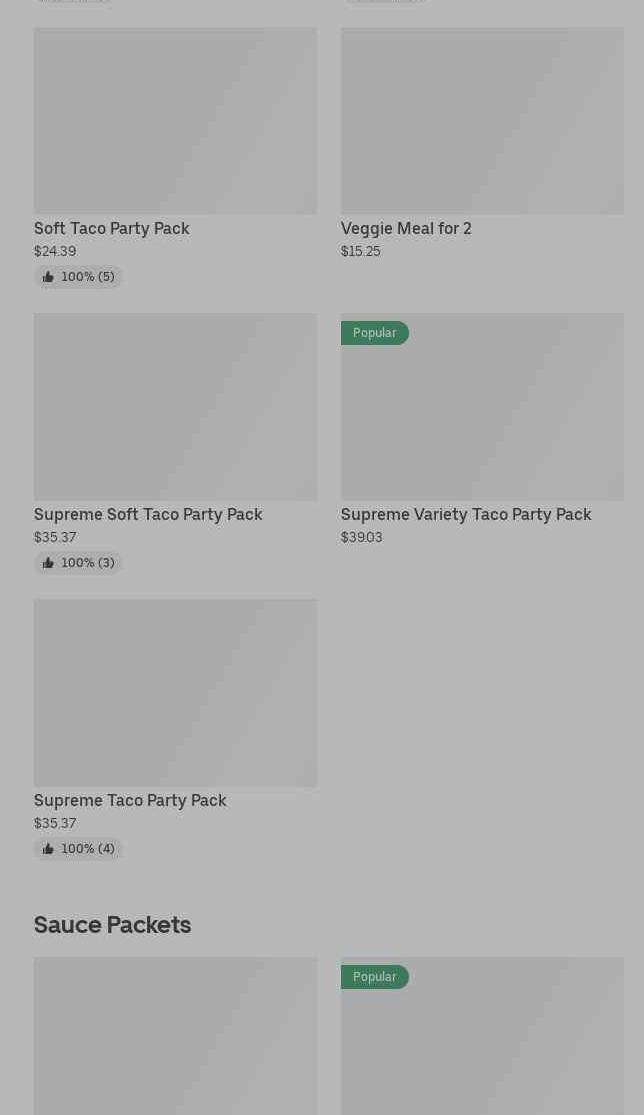Viewport: 644px width, 1115px height.
Task: Click Popular badge in Sauce Packets section
Action: pos(374,977)
